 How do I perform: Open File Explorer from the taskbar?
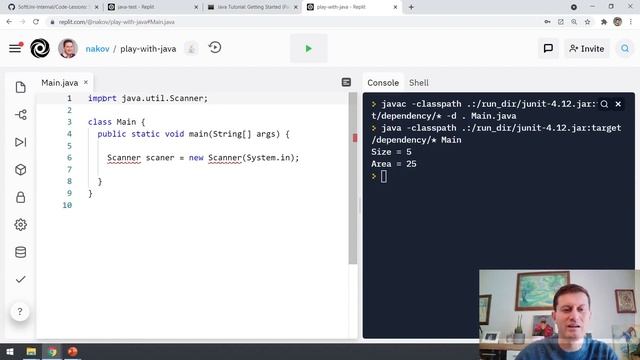point(31,351)
